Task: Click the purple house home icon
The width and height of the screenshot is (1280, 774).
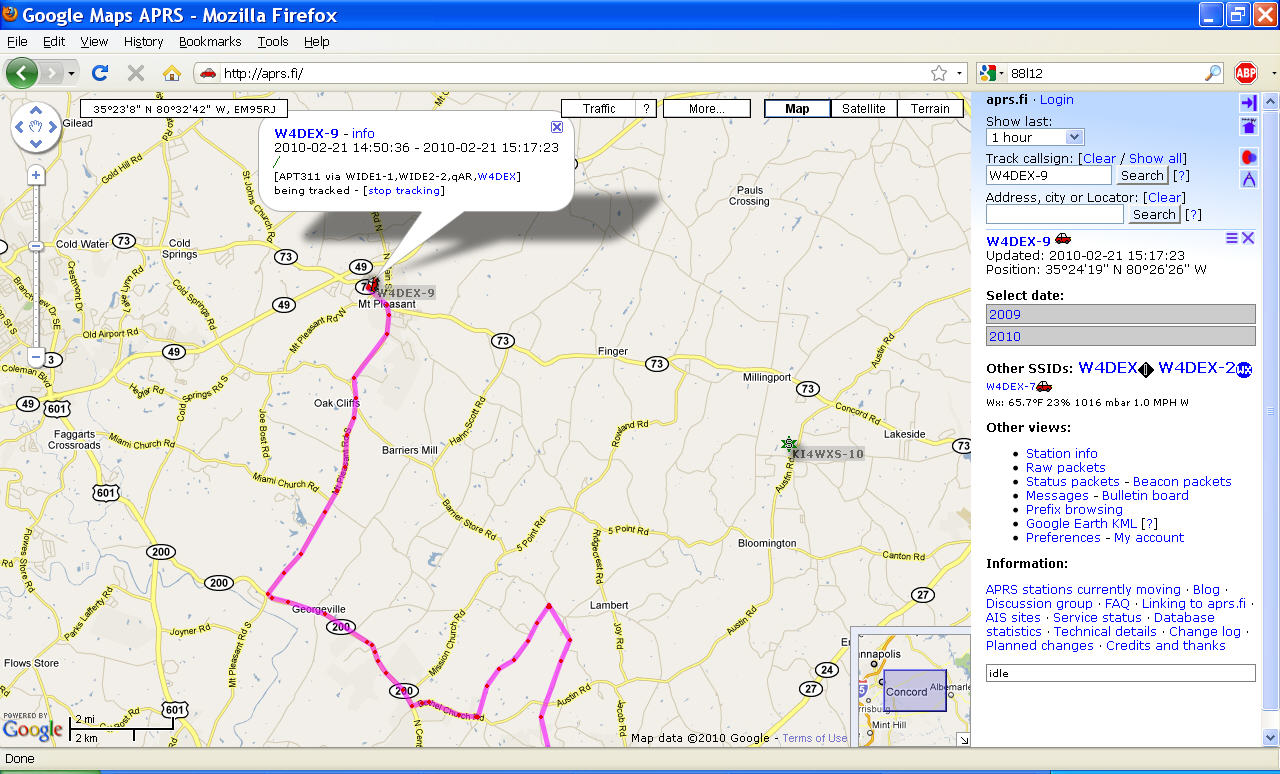Action: pos(1249,126)
